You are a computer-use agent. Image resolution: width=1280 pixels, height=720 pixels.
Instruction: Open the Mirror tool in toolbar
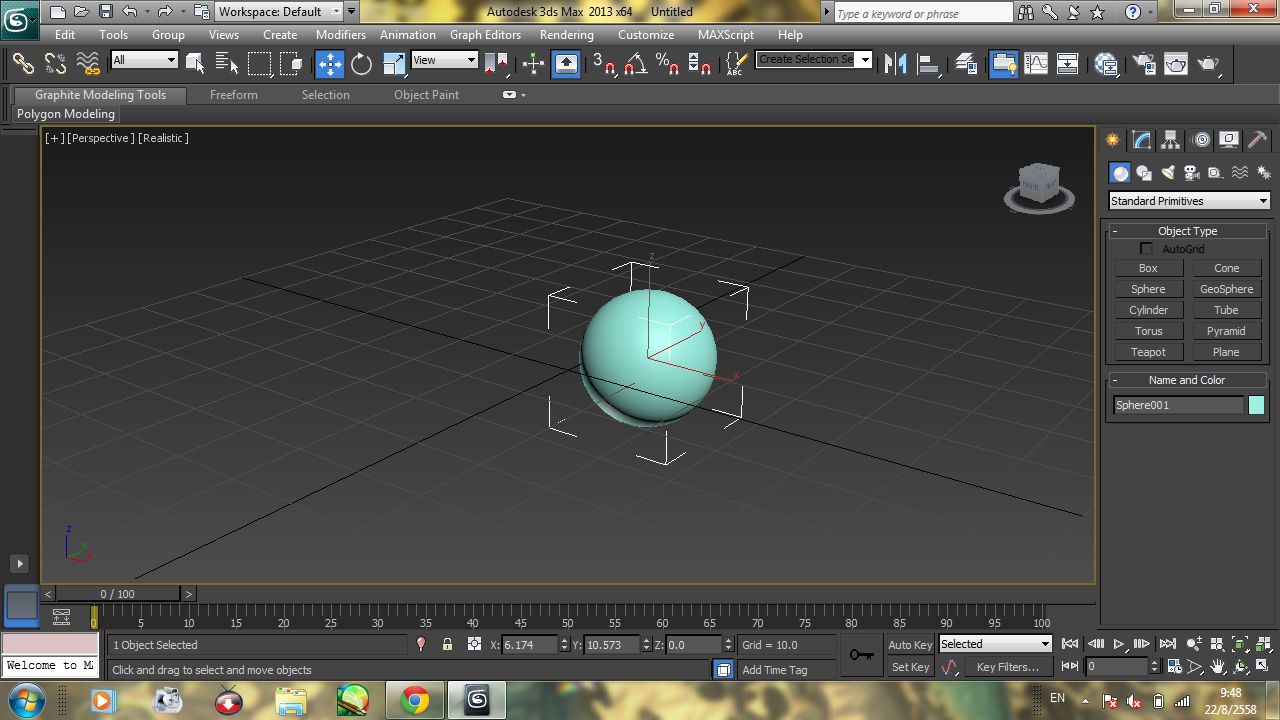[x=896, y=64]
